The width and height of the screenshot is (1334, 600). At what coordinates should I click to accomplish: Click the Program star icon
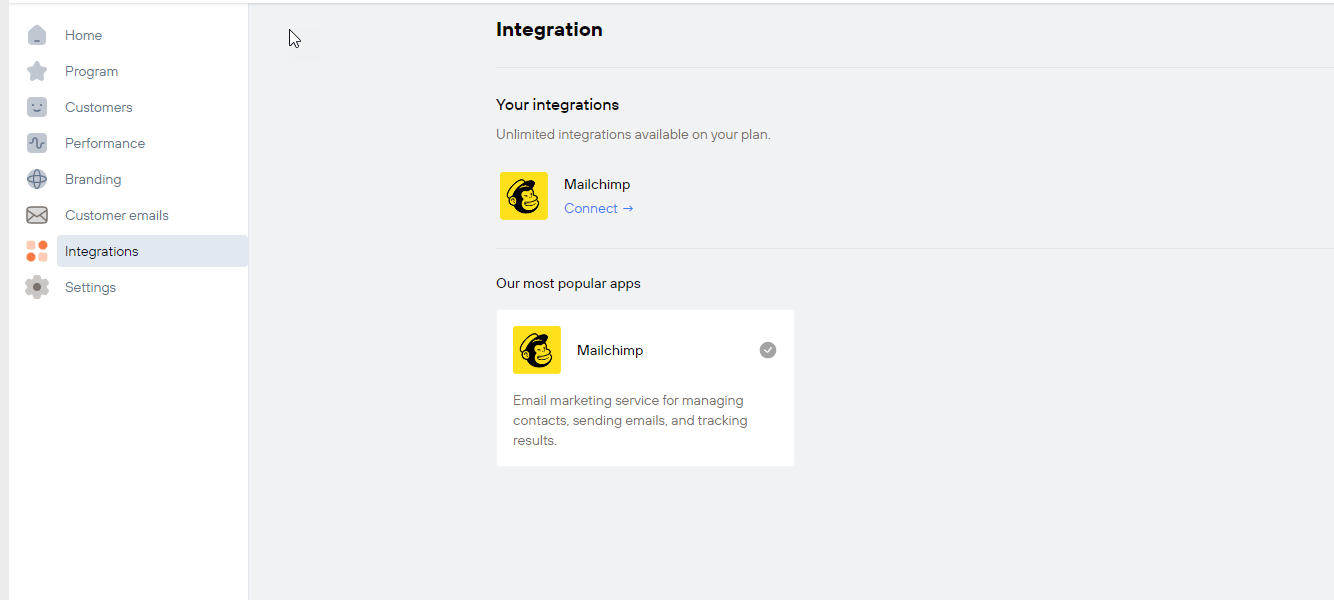[x=37, y=71]
